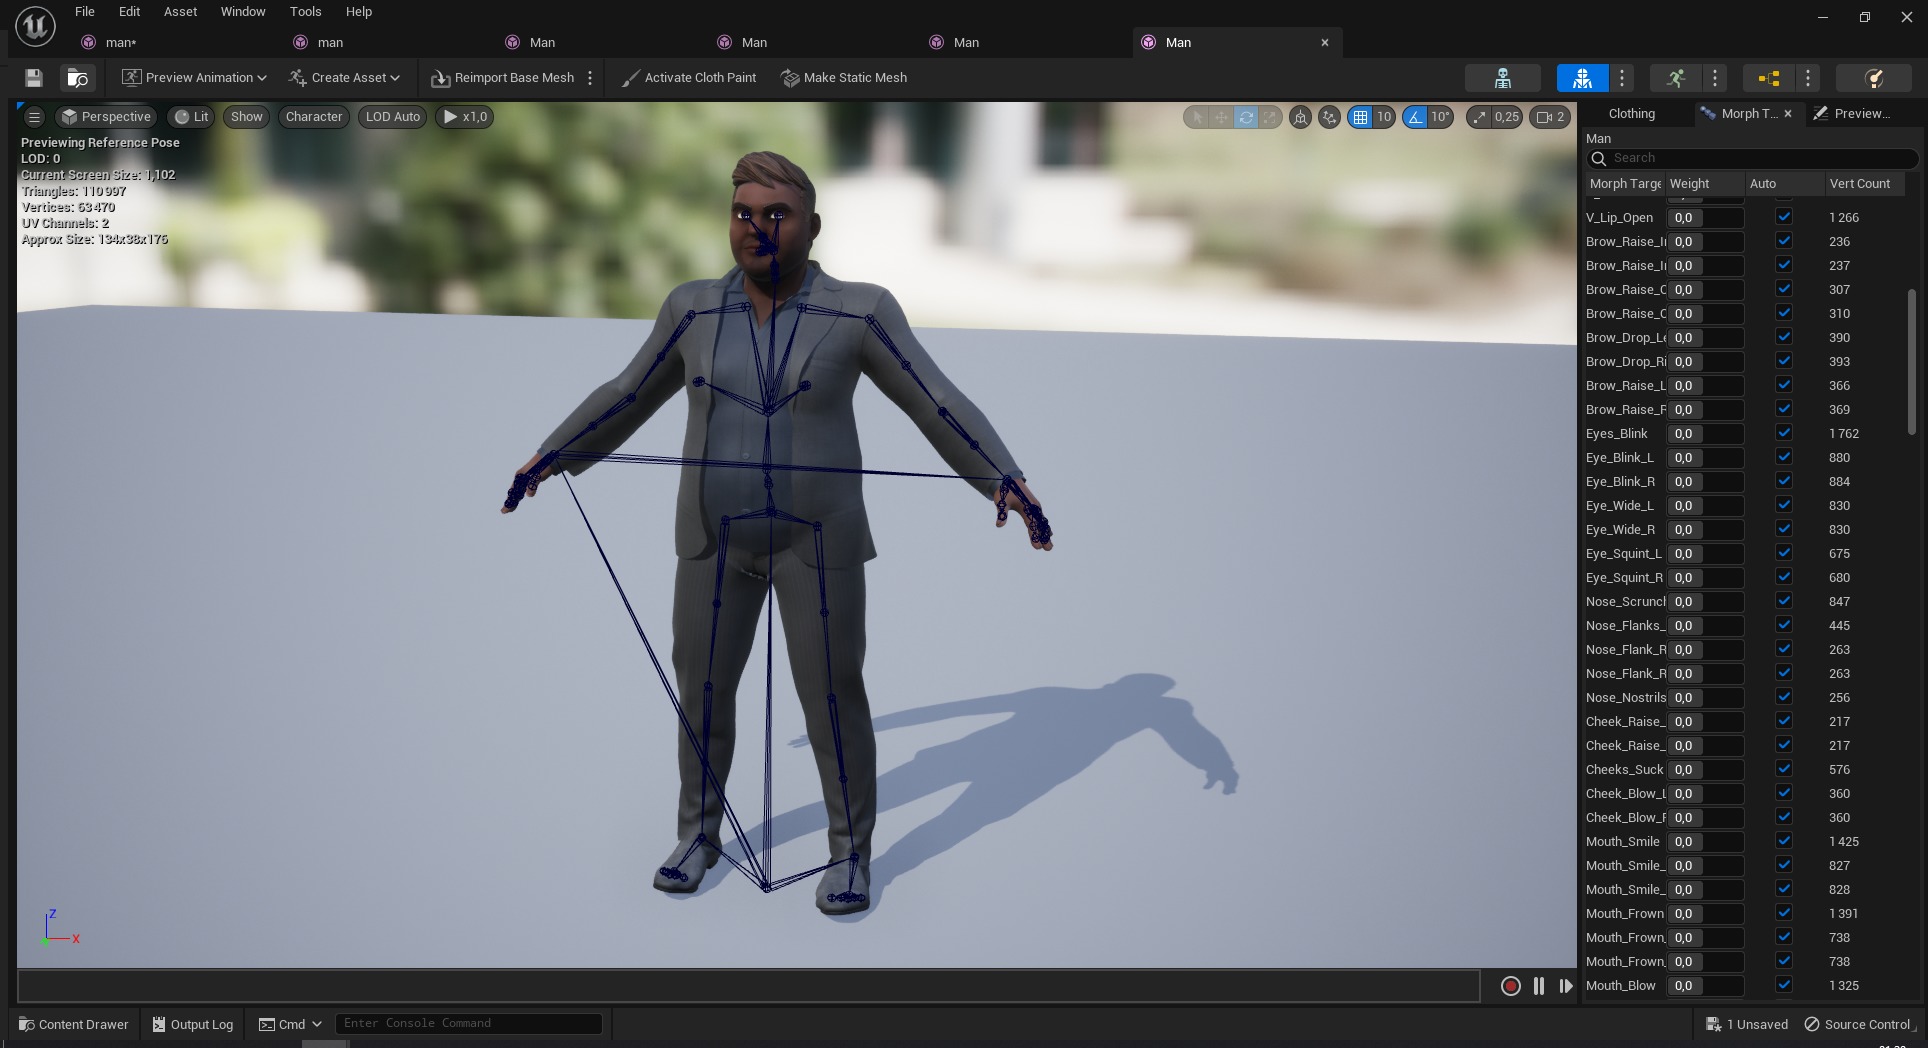1928x1048 pixels.
Task: Open options dots next to Animation mode
Action: pos(1715,78)
